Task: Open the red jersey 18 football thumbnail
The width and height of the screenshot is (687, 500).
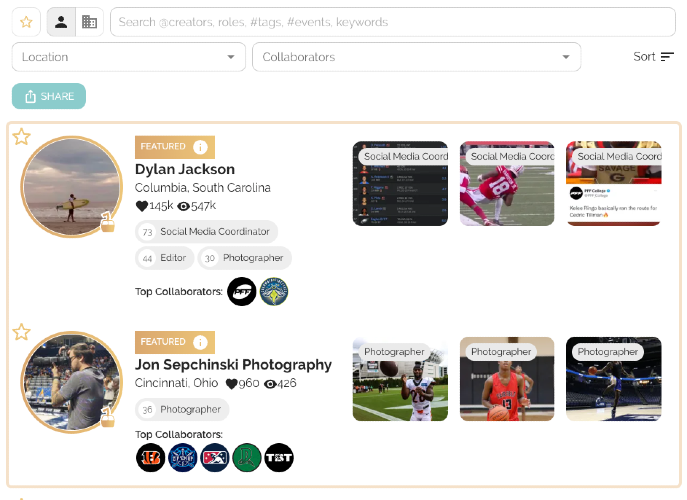Action: (x=507, y=184)
